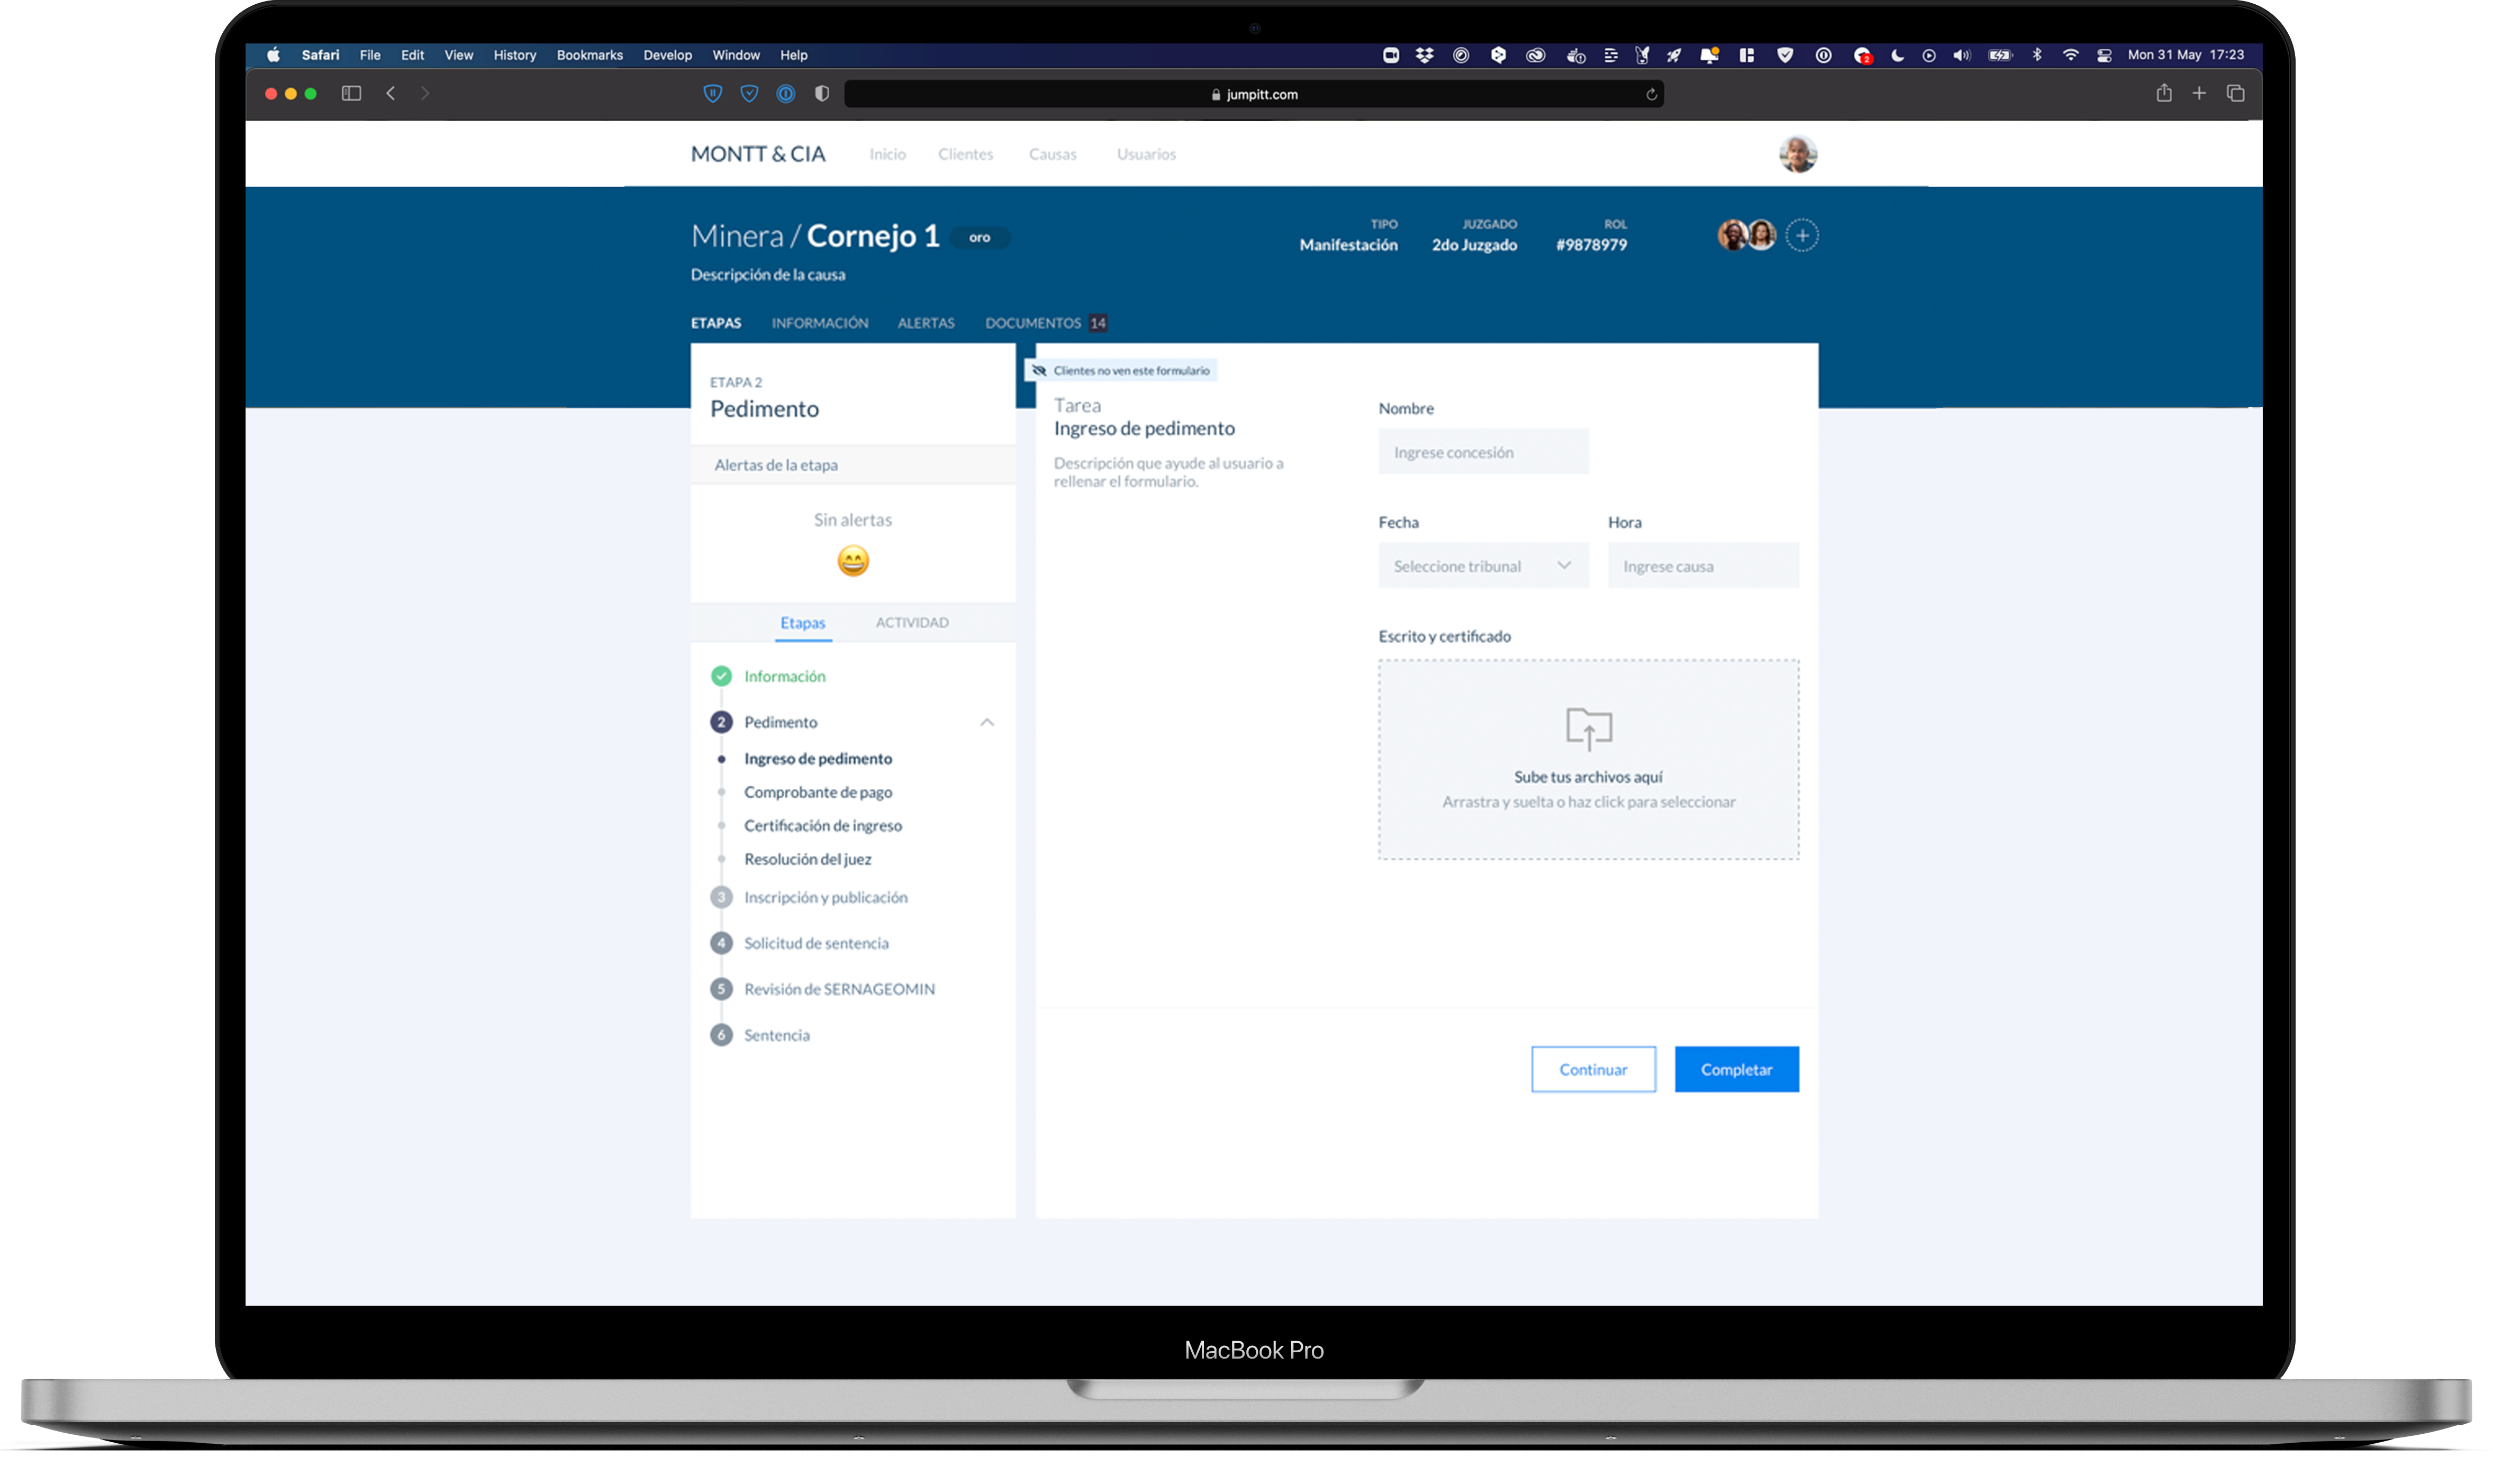Click the Información completed stage
This screenshot has height=1484, width=2493.
(x=784, y=677)
